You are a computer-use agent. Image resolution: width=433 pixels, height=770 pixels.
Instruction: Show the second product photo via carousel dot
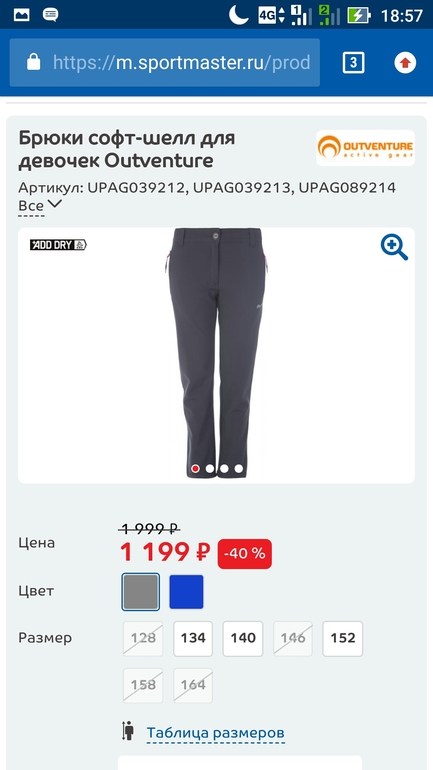pos(210,468)
